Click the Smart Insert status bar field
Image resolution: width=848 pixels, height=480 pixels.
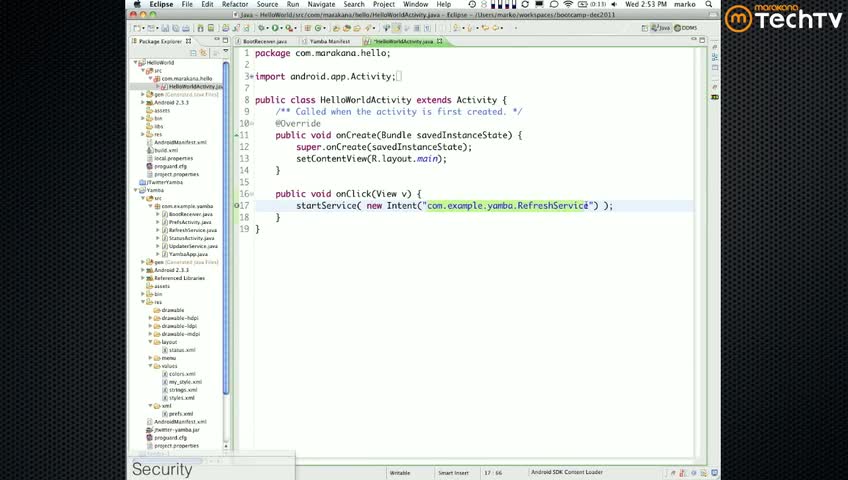[453, 473]
